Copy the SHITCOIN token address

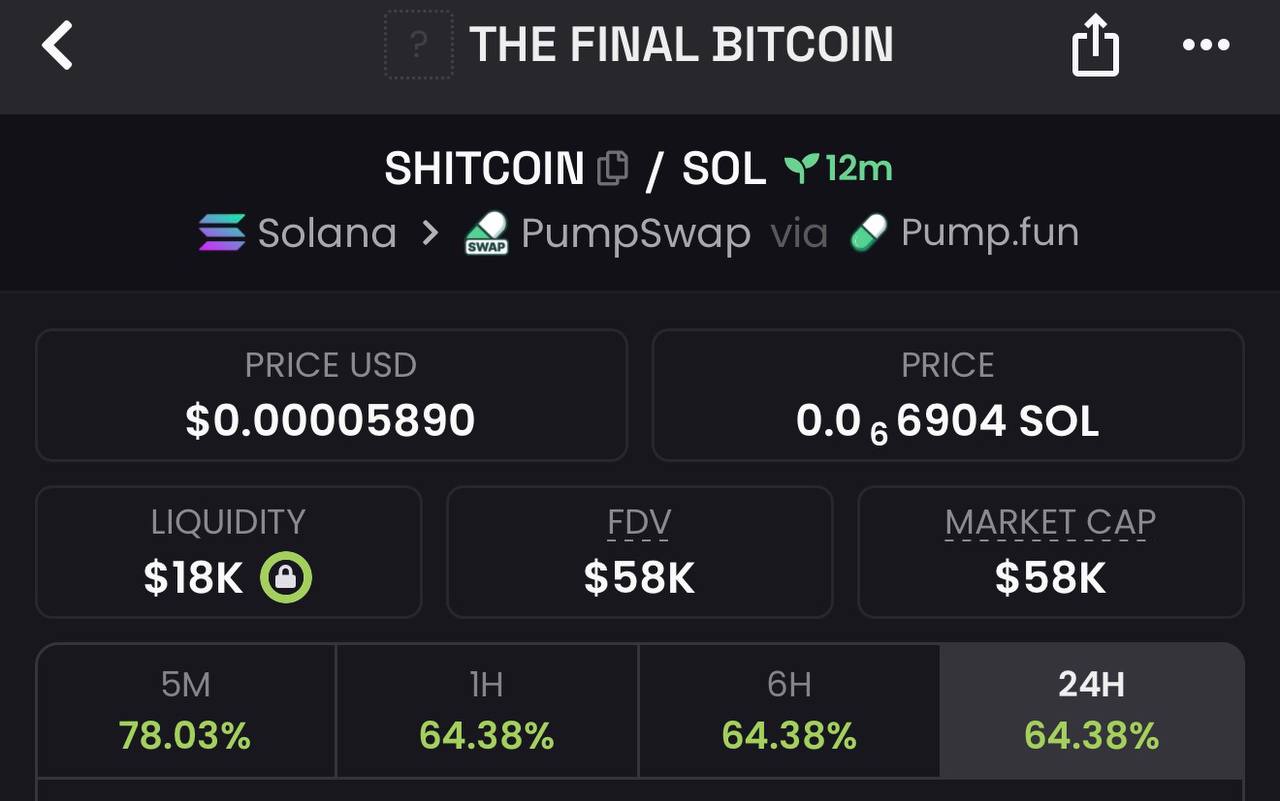pos(612,168)
